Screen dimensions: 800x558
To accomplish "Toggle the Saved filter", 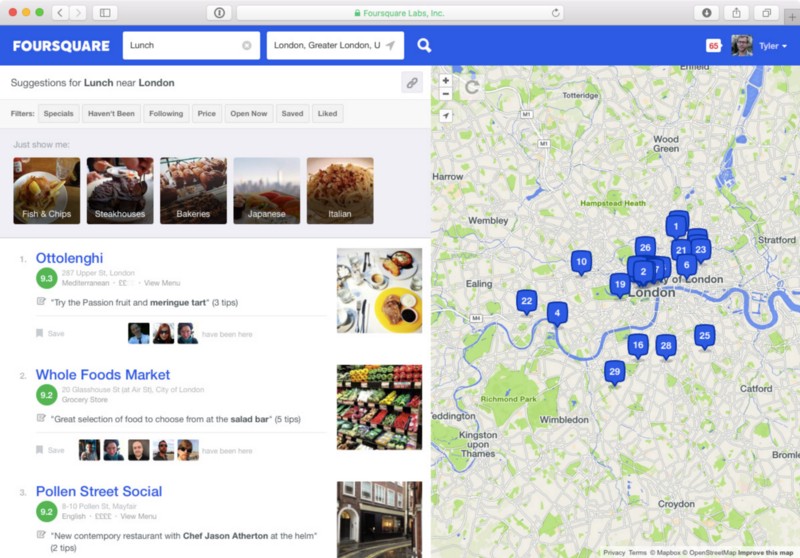I will [x=292, y=114].
